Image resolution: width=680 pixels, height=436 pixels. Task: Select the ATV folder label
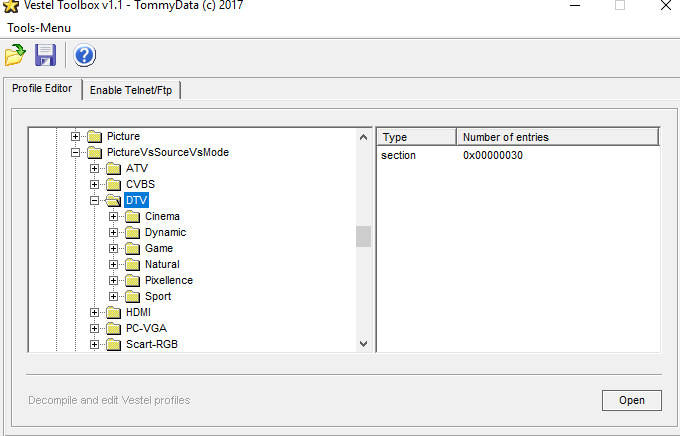(x=137, y=168)
